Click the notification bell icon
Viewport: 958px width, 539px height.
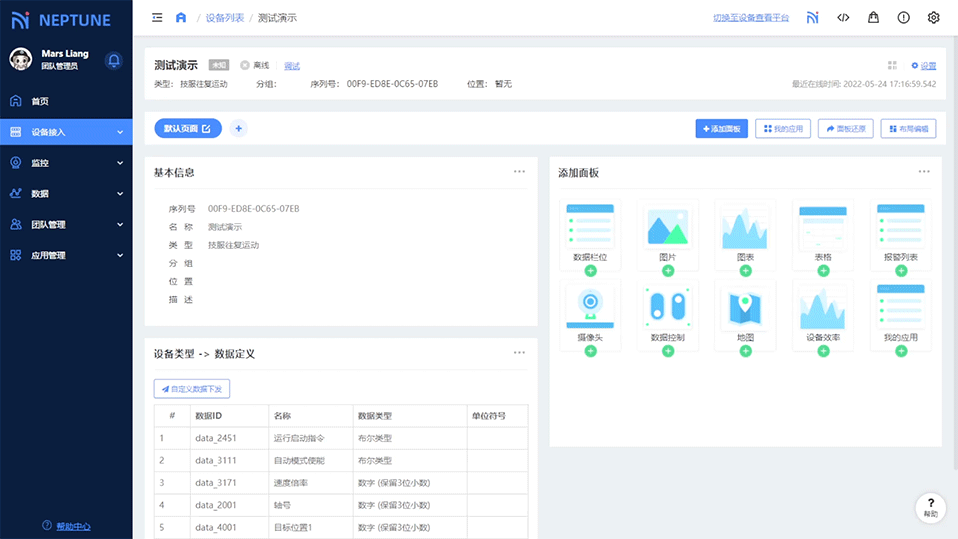(114, 60)
